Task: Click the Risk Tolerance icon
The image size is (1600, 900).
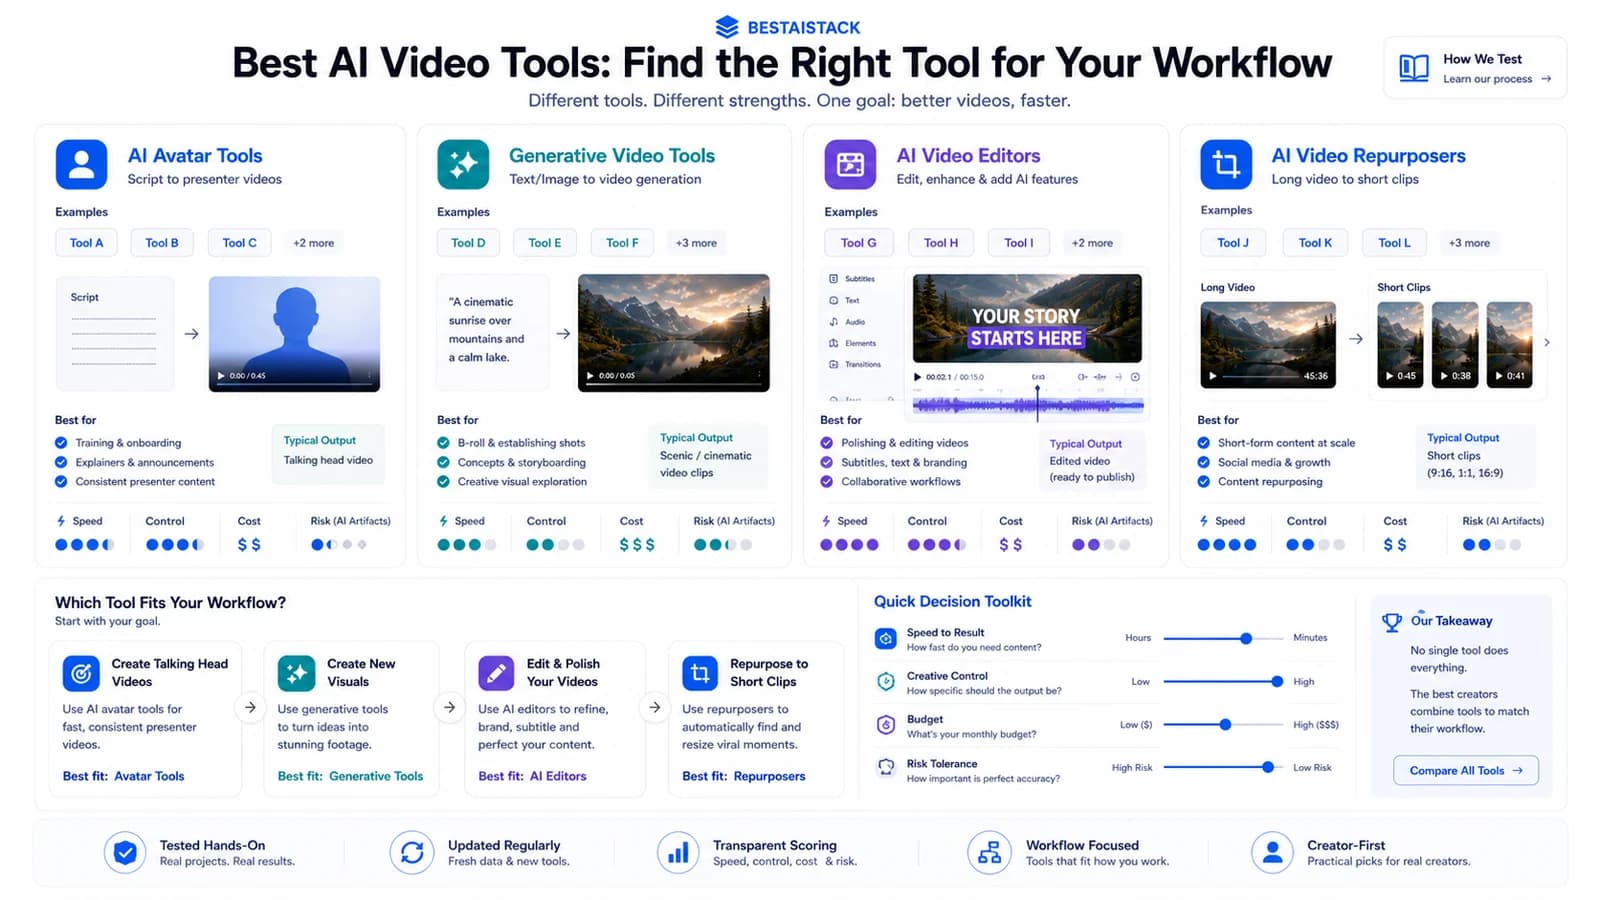Action: [885, 768]
